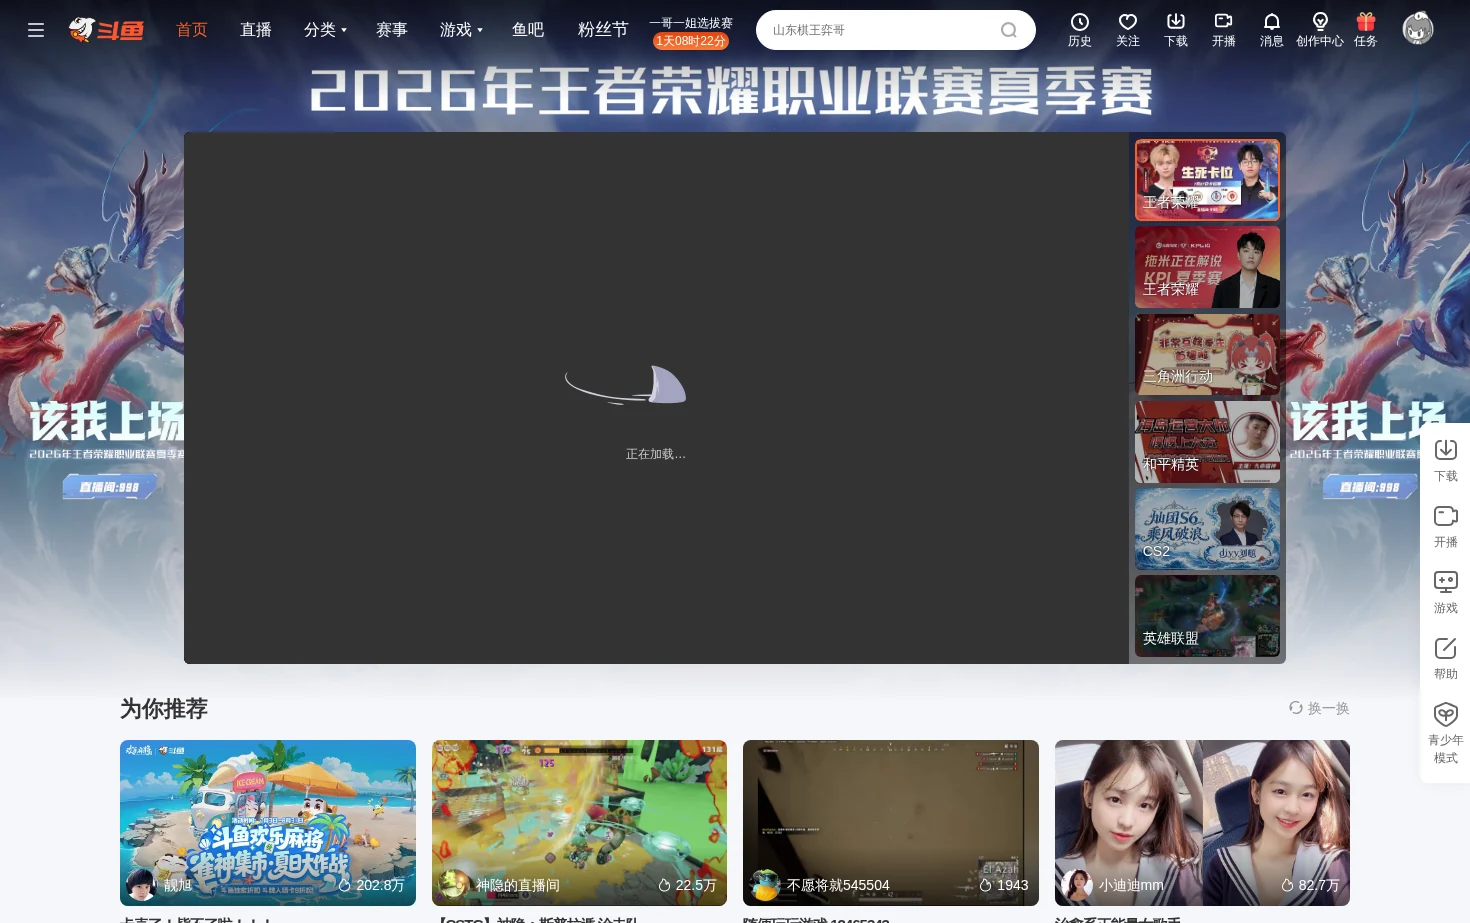Click 游戏 in the right floating sidebar
The height and width of the screenshot is (923, 1470).
coord(1446,592)
